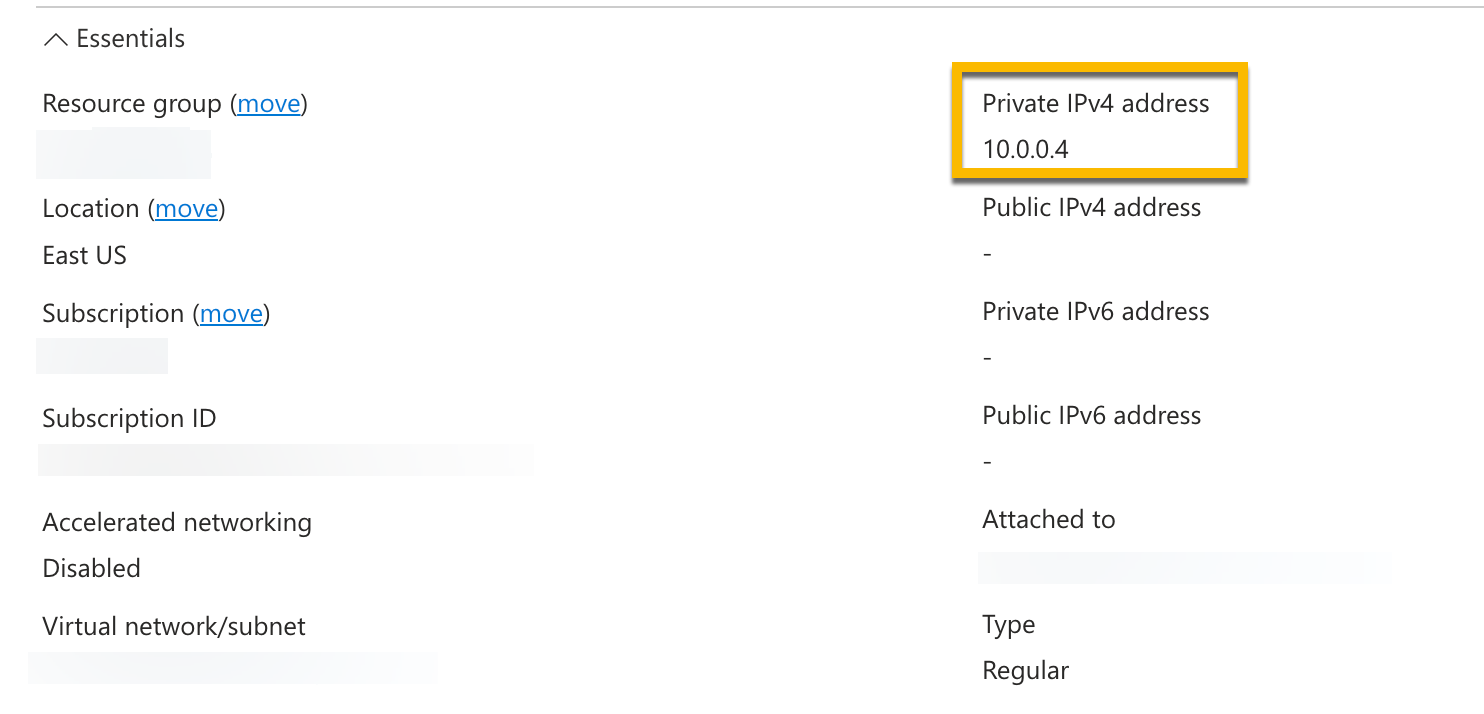Click the Essentials heading text
This screenshot has height=714, width=1484.
[x=130, y=38]
